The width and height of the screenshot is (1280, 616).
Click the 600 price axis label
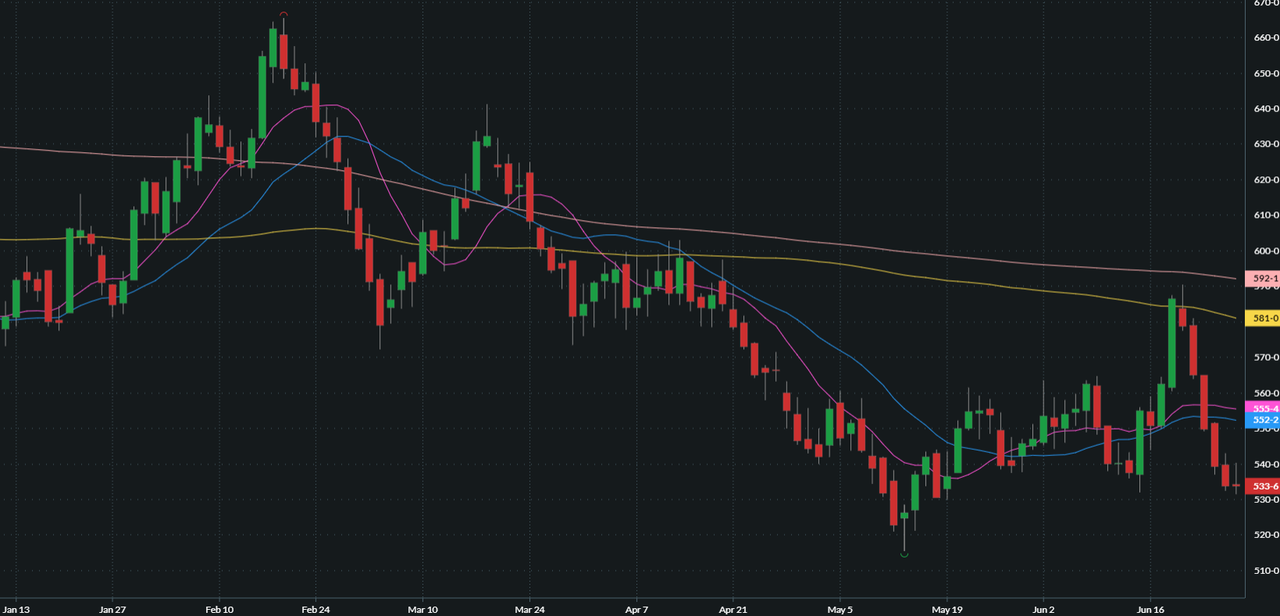coord(1267,251)
